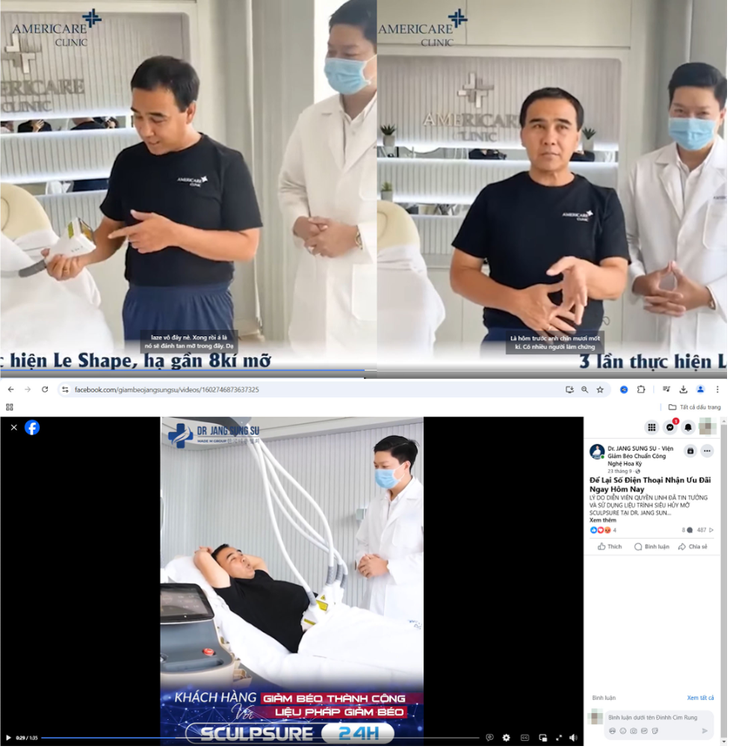Insert a GIF in the comment box
This screenshot has width=730, height=749.
(646, 733)
